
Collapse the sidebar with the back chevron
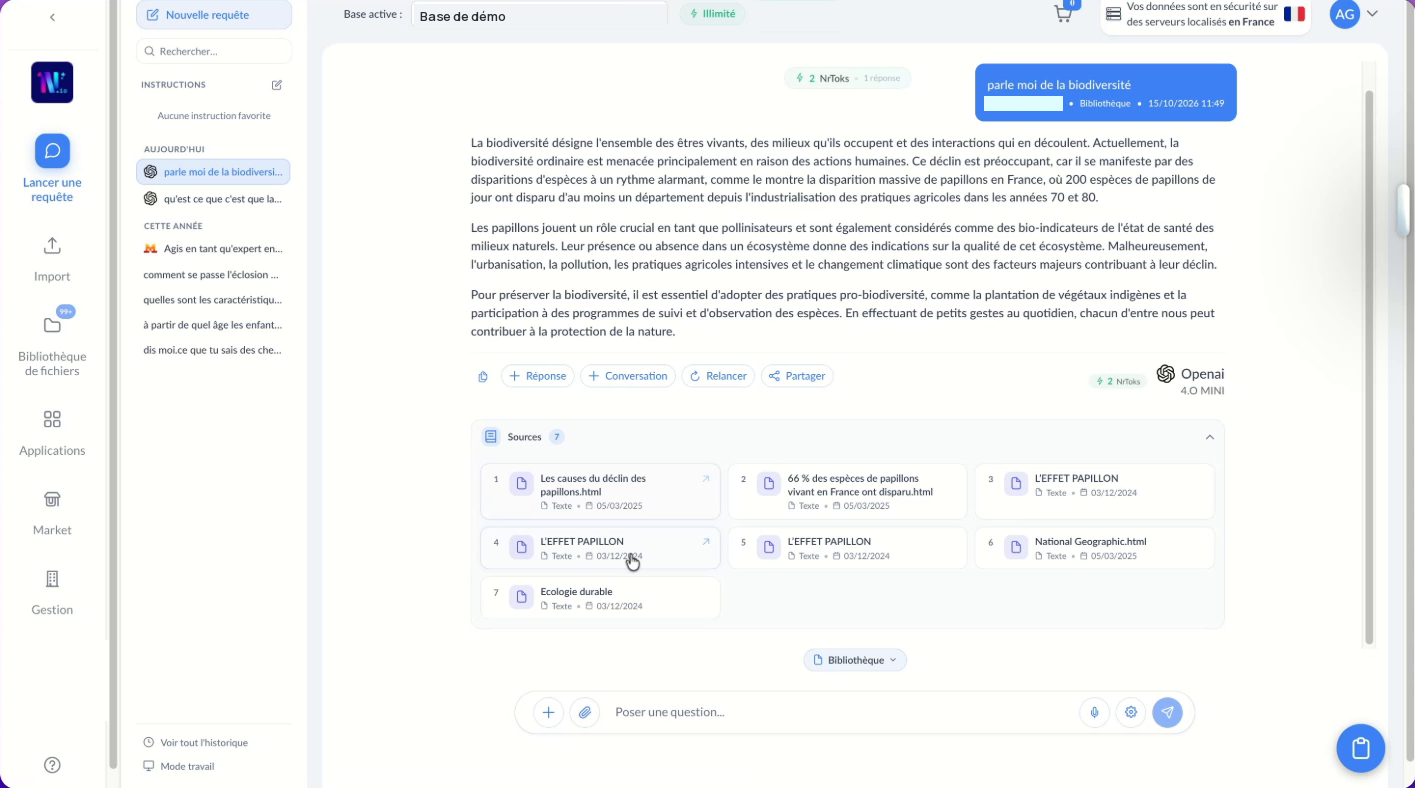click(52, 17)
